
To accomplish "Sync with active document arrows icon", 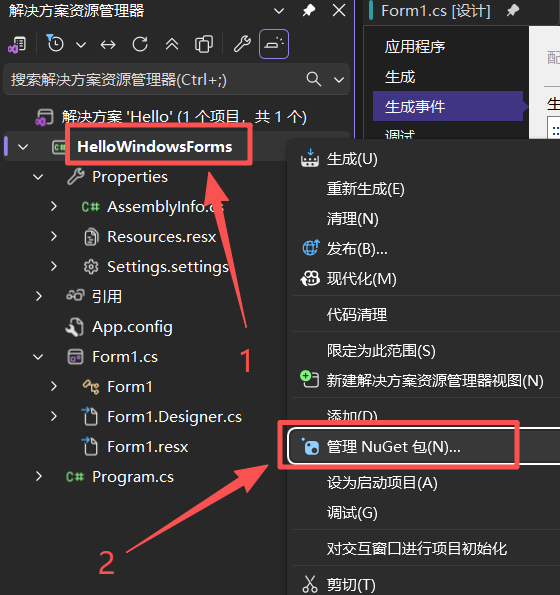I will [108, 45].
